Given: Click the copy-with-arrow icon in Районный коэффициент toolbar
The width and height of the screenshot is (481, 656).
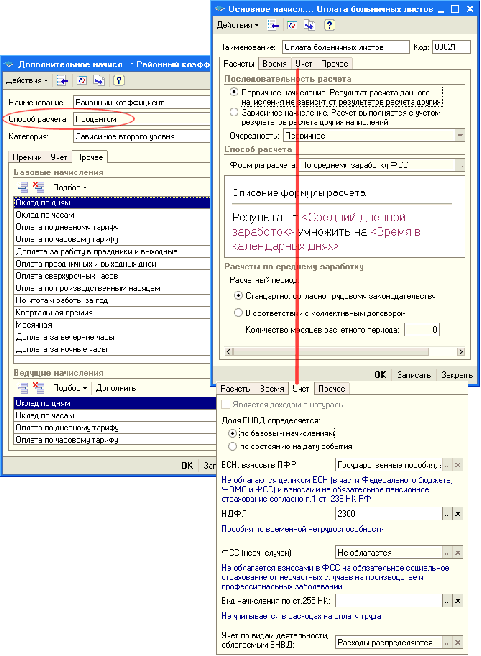Looking at the screenshot, I should (99, 80).
